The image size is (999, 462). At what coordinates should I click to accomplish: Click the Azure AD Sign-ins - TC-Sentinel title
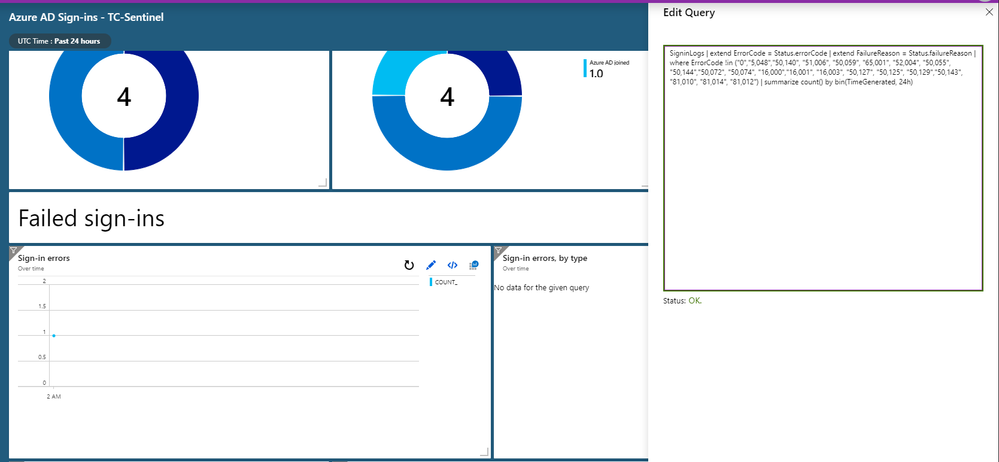(86, 17)
